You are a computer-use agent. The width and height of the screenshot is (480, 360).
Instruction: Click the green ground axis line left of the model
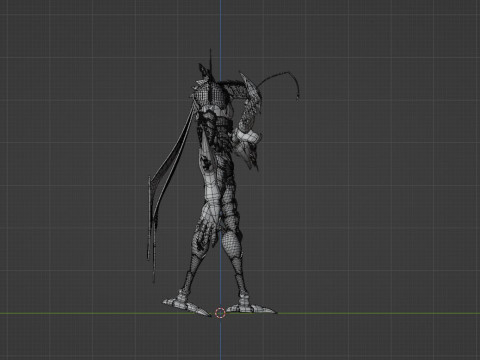pyautogui.click(x=80, y=313)
